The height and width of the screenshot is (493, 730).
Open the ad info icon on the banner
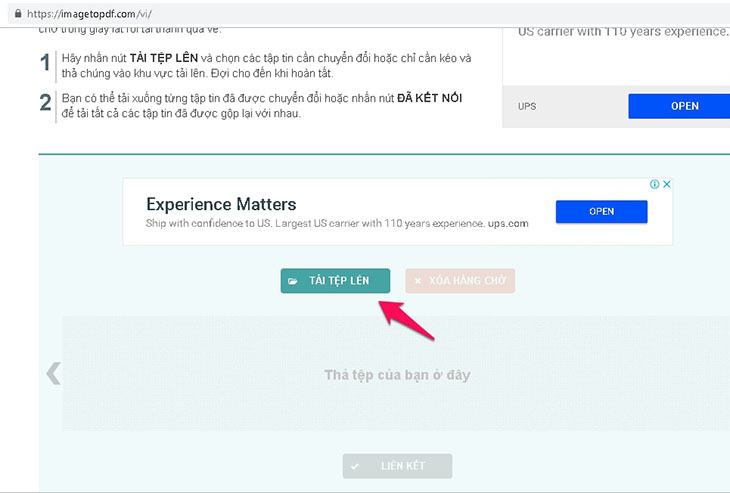click(654, 184)
